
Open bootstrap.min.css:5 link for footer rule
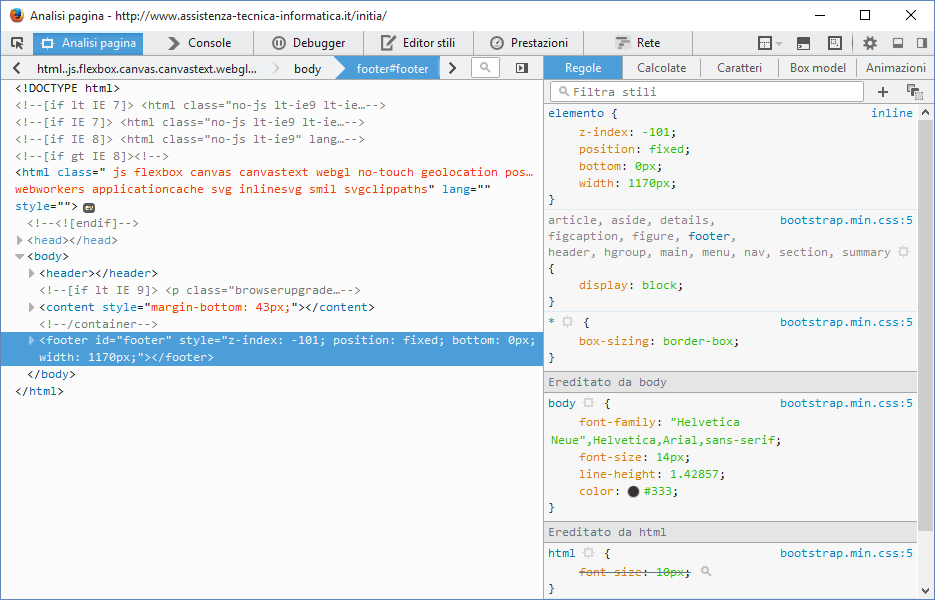[846, 220]
